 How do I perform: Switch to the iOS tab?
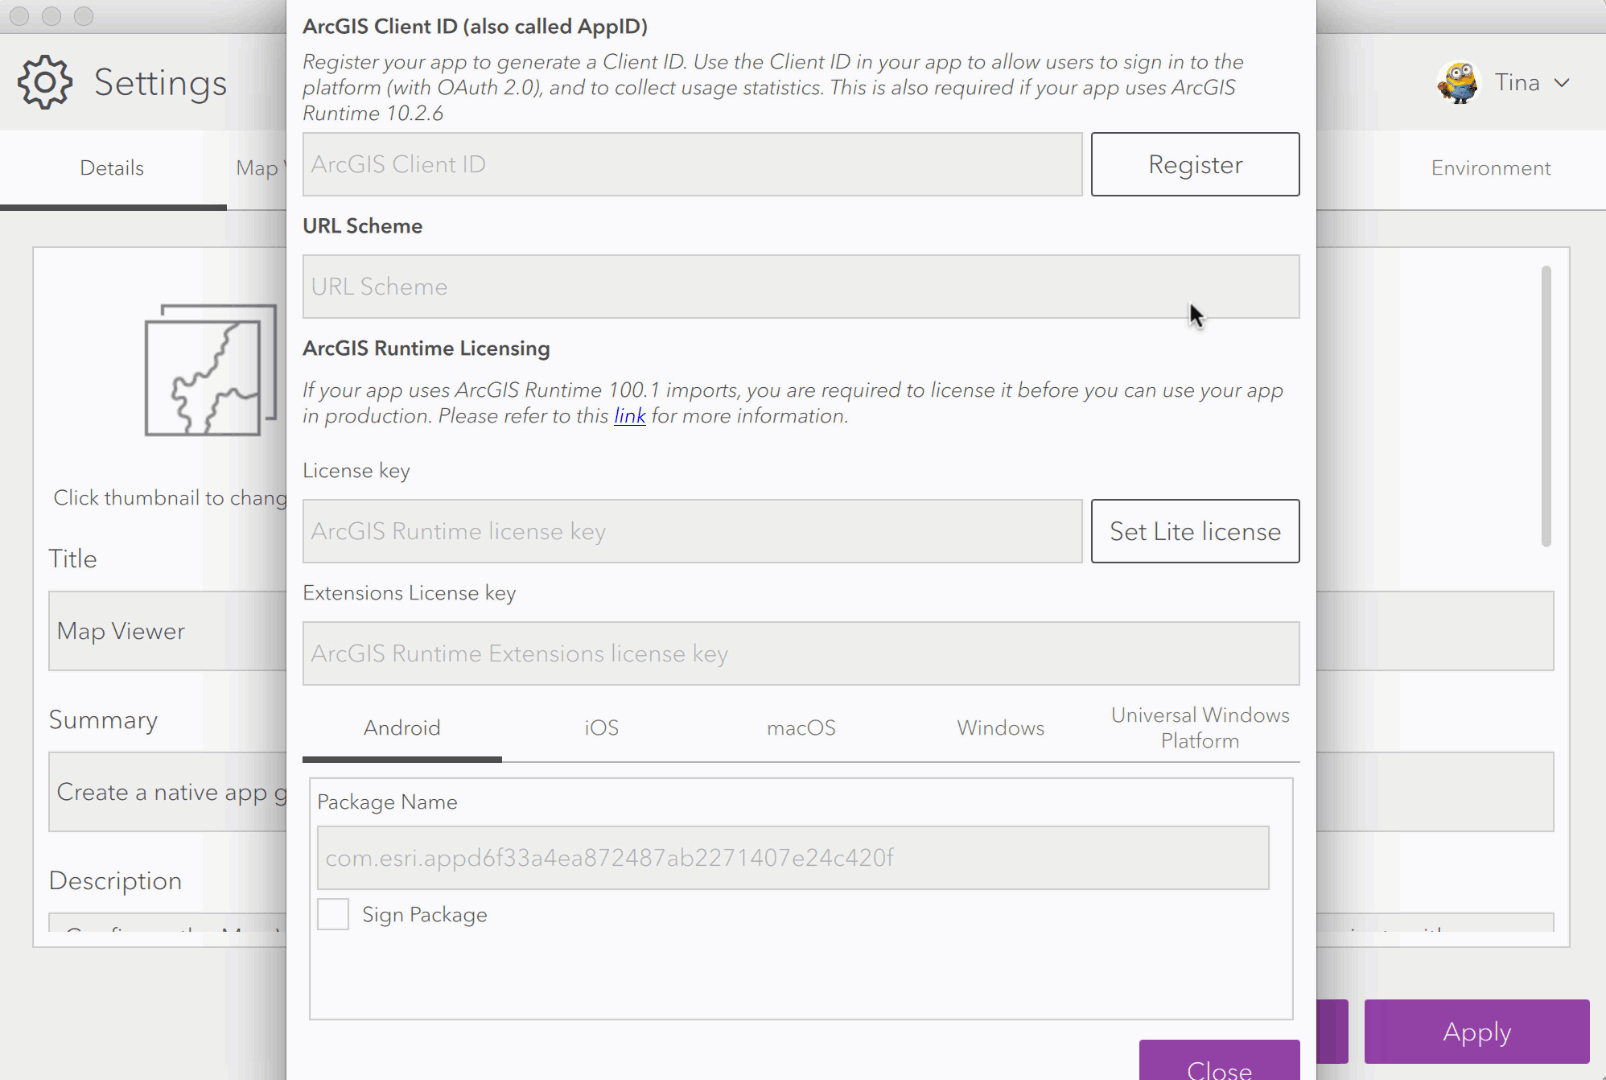(602, 728)
